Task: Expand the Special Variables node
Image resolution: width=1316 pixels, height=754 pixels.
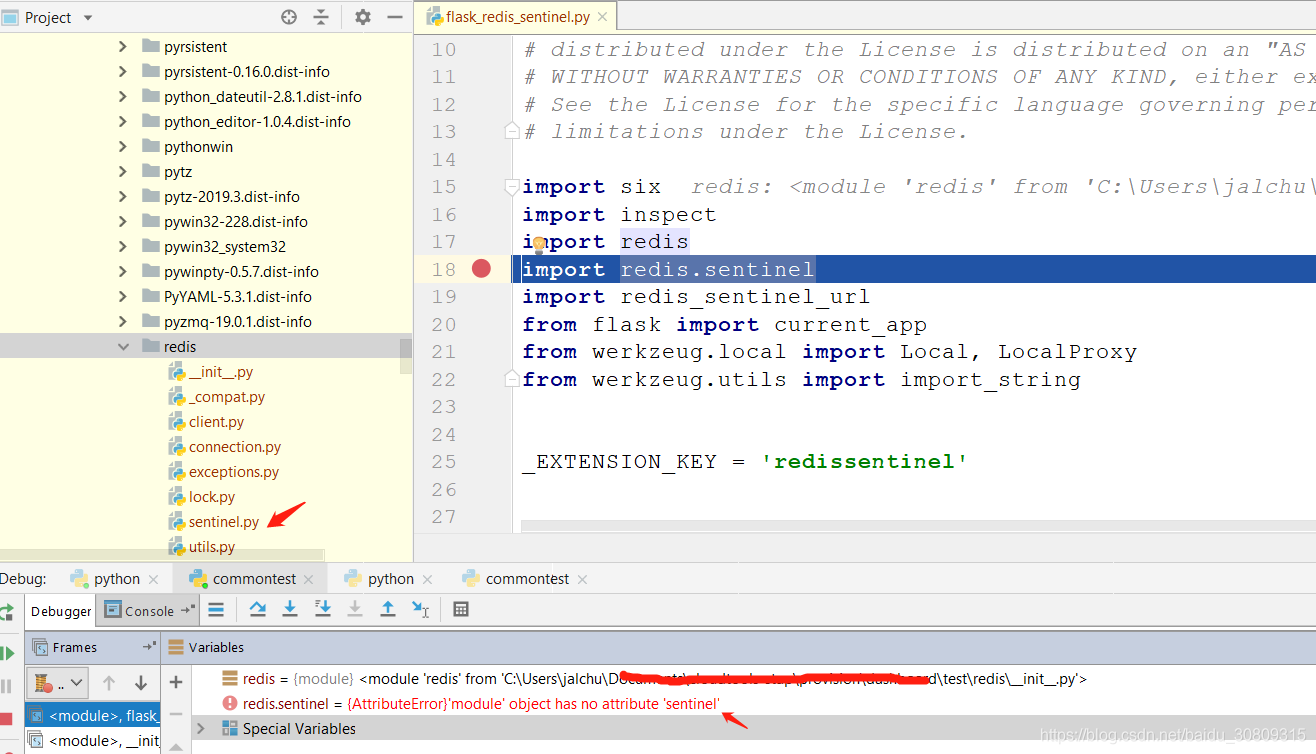Action: [200, 728]
